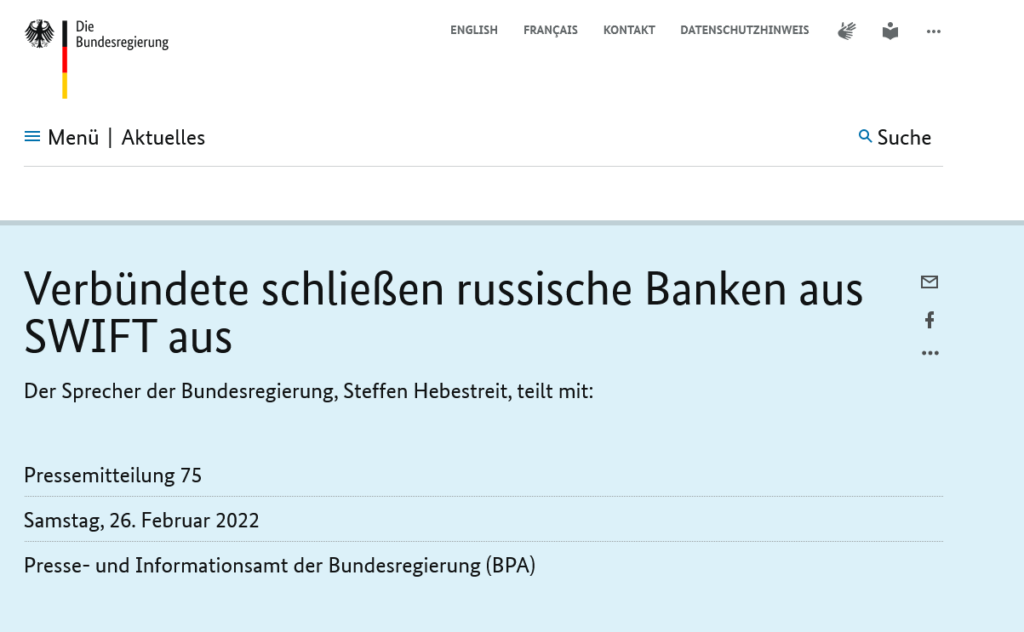The height and width of the screenshot is (632, 1024).
Task: Click the 'Die Bundesregierung' wordmark
Action: tap(122, 35)
